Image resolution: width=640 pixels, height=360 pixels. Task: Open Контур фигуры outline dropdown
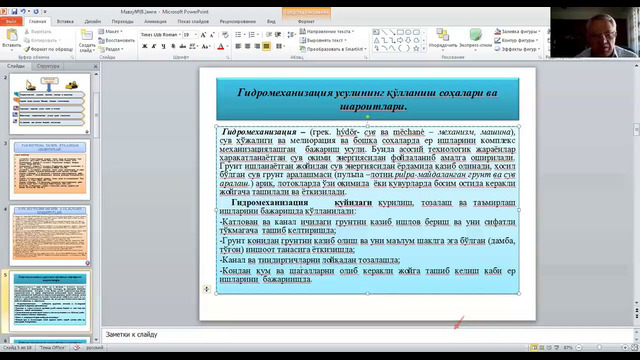[x=516, y=40]
